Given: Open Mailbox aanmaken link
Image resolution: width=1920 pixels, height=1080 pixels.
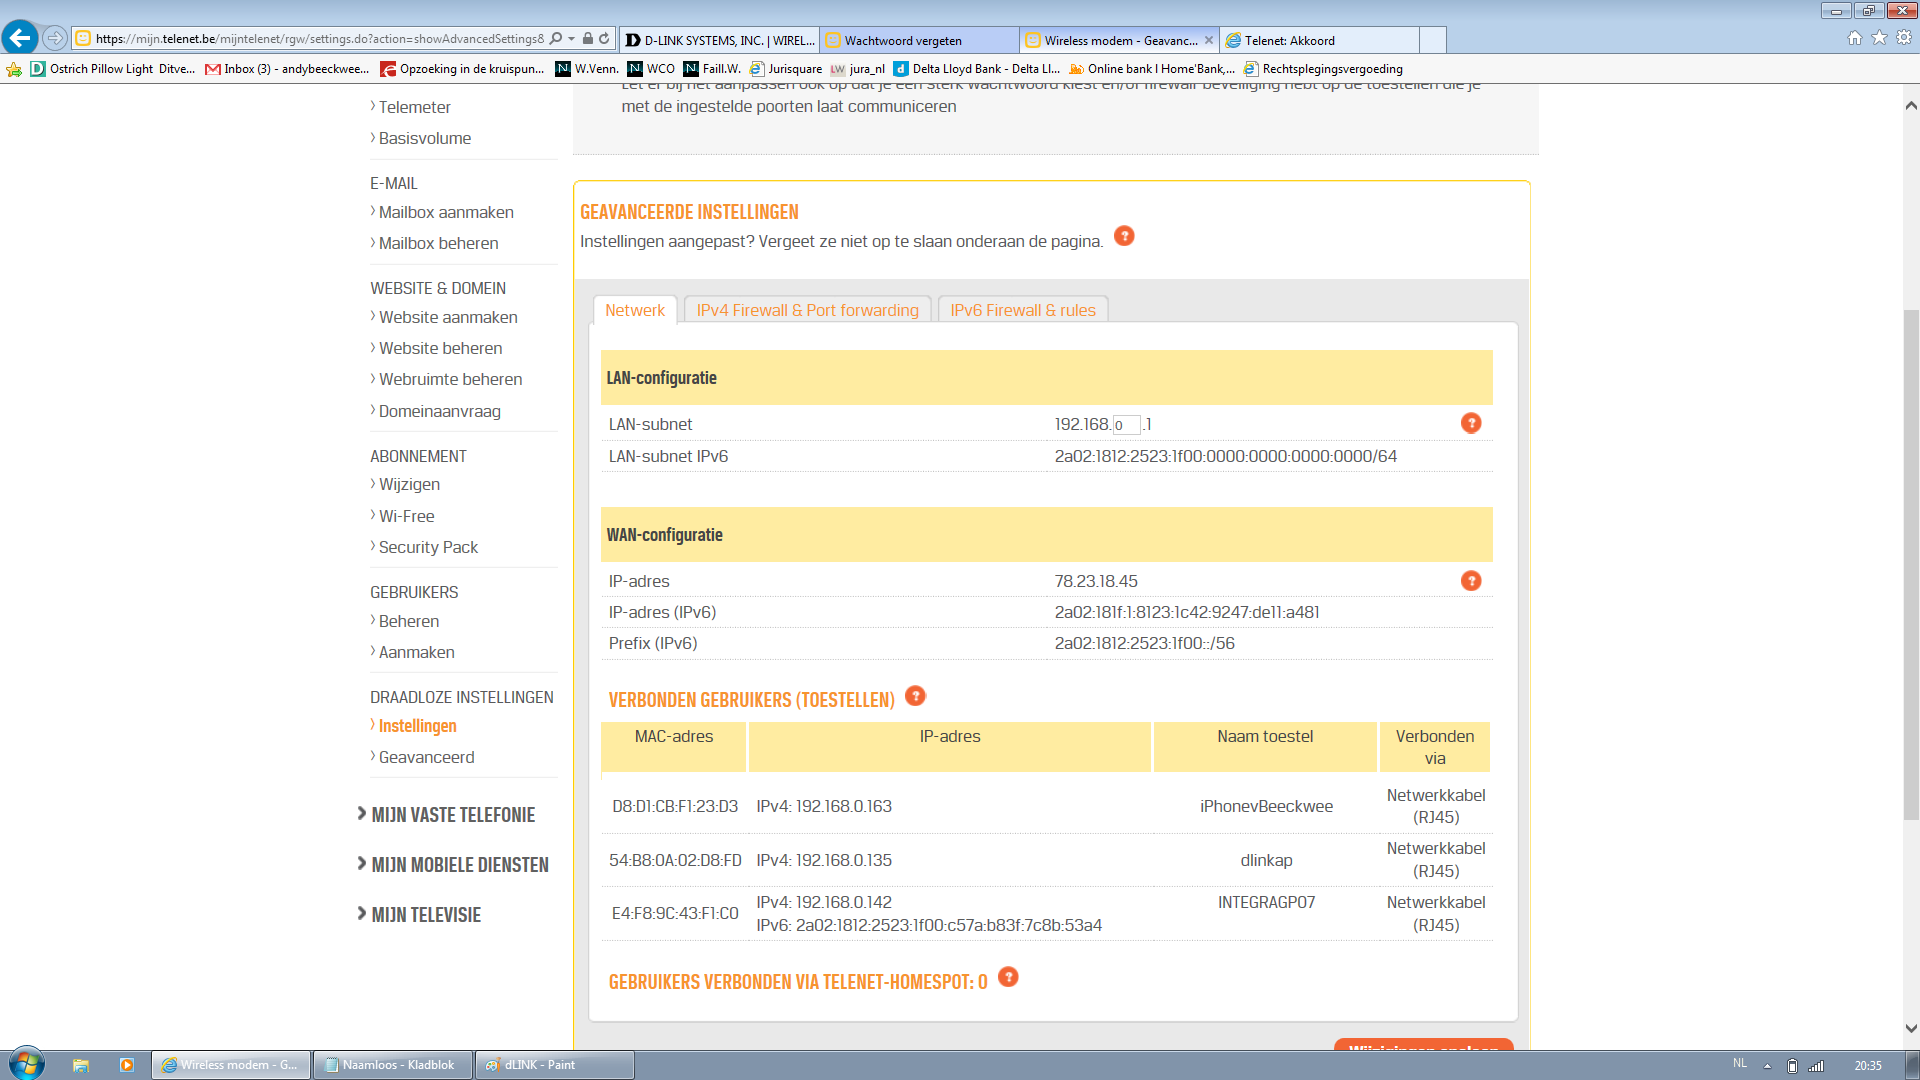Looking at the screenshot, I should tap(446, 212).
